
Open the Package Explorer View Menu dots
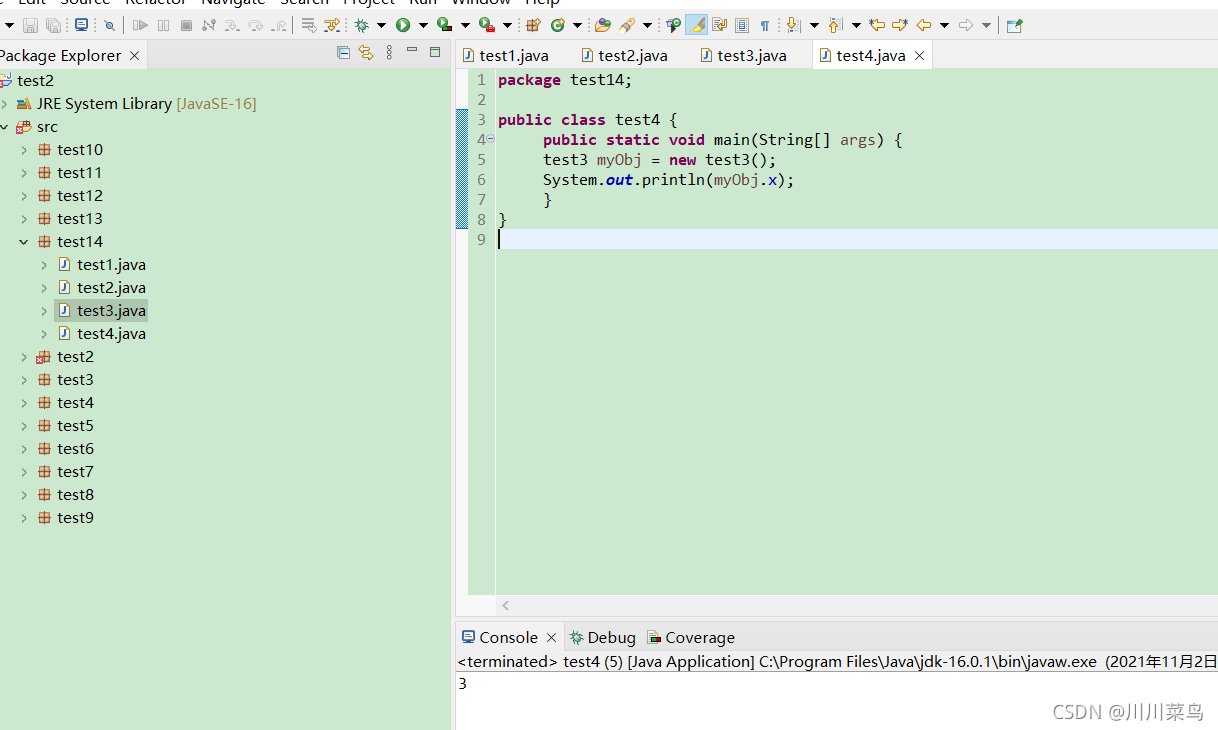coord(389,53)
